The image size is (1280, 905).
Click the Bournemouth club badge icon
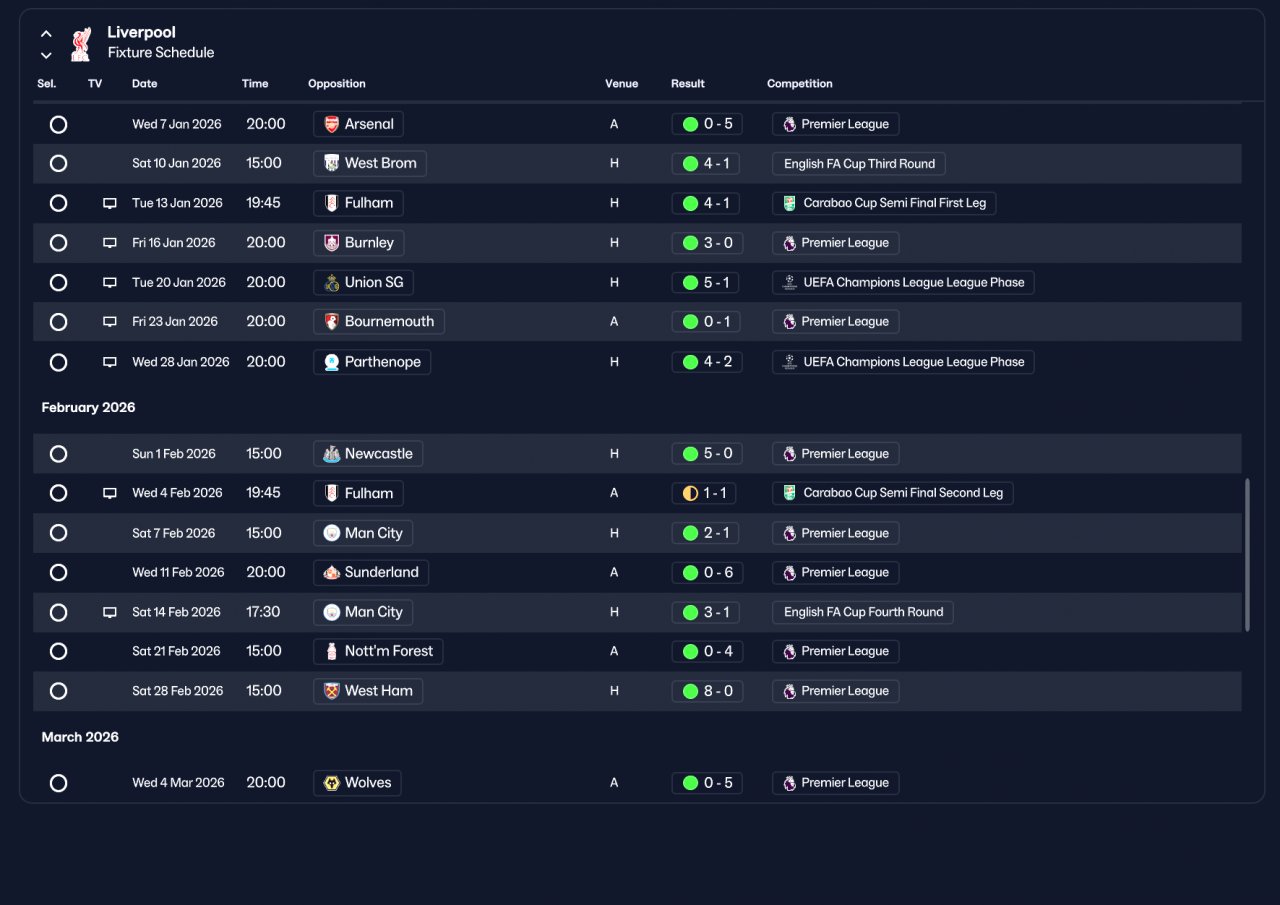tap(332, 322)
